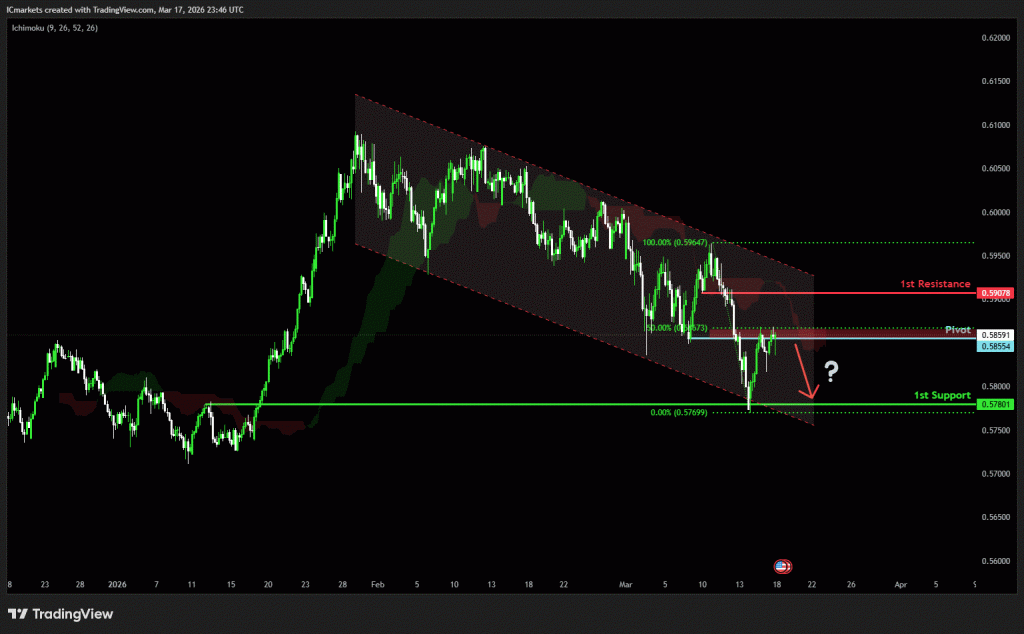1024x634 pixels.
Task: Select the red 0.59078 price tag
Action: [996, 294]
